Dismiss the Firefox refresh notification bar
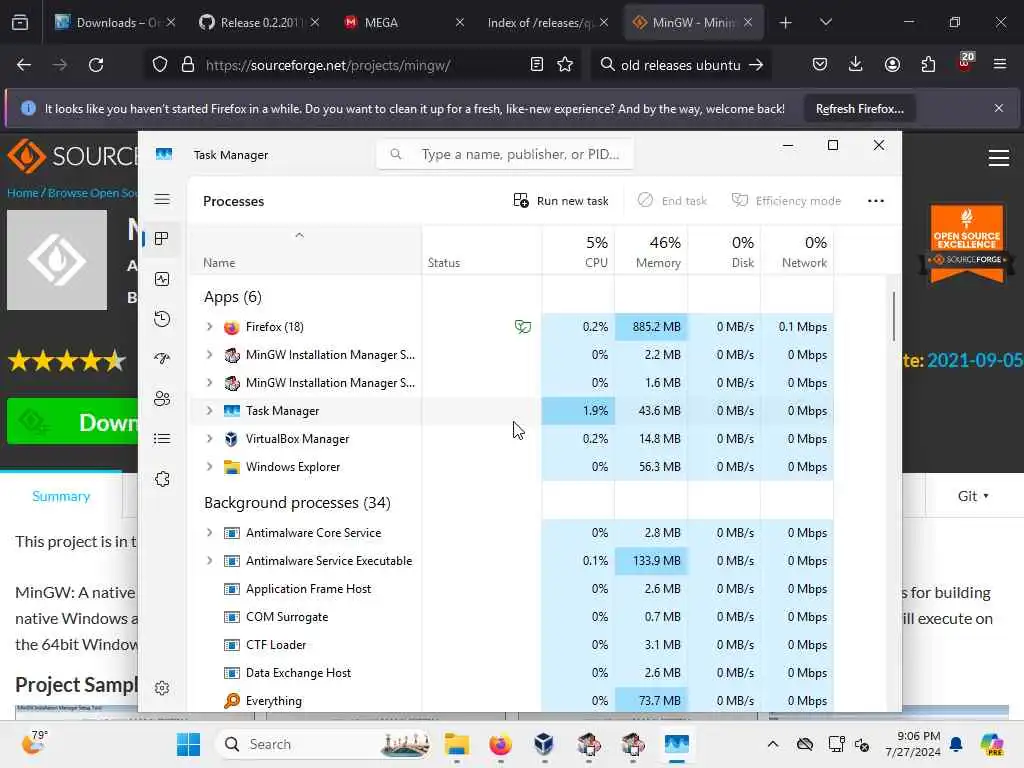The image size is (1024, 768). tap(999, 108)
